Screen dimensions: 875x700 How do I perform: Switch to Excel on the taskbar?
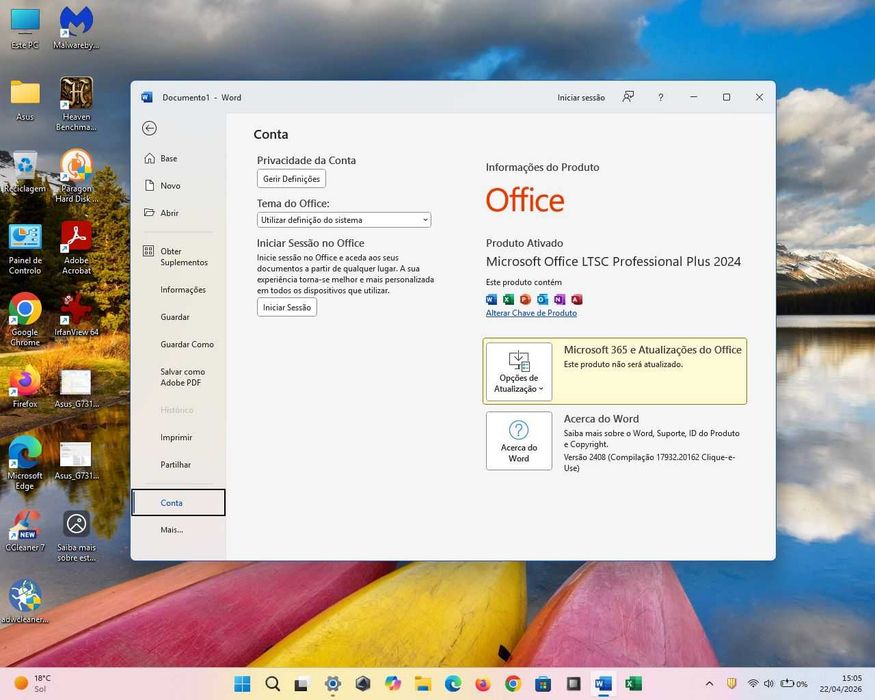pyautogui.click(x=633, y=684)
